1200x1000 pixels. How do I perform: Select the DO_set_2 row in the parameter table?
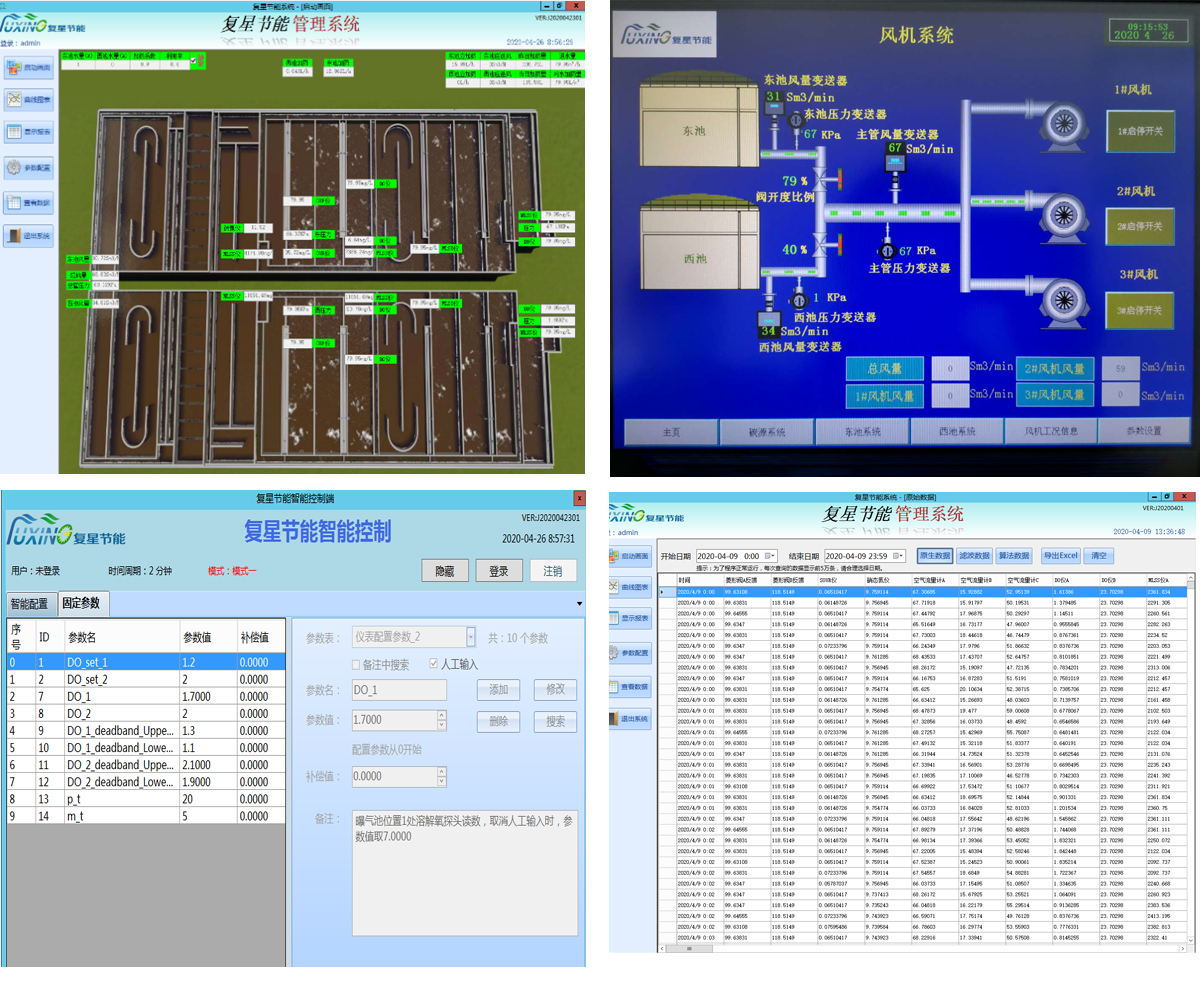144,679
